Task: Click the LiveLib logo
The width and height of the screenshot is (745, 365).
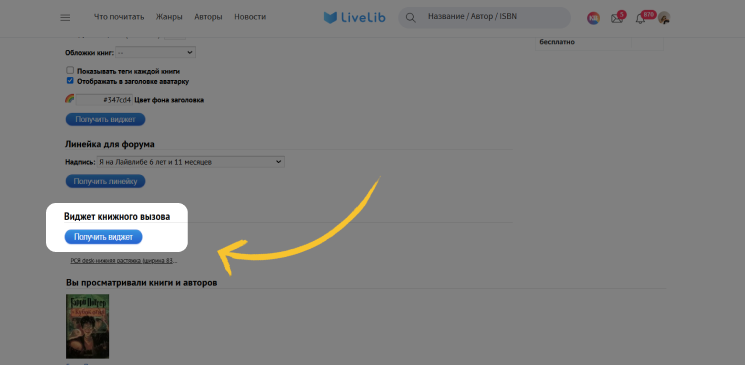Action: pos(354,18)
